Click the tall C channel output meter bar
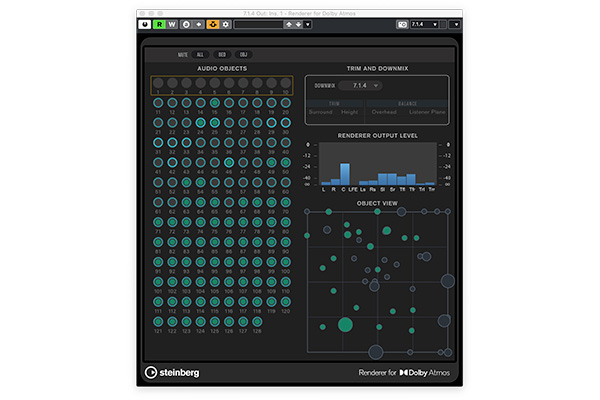The image size is (600, 400). (345, 174)
